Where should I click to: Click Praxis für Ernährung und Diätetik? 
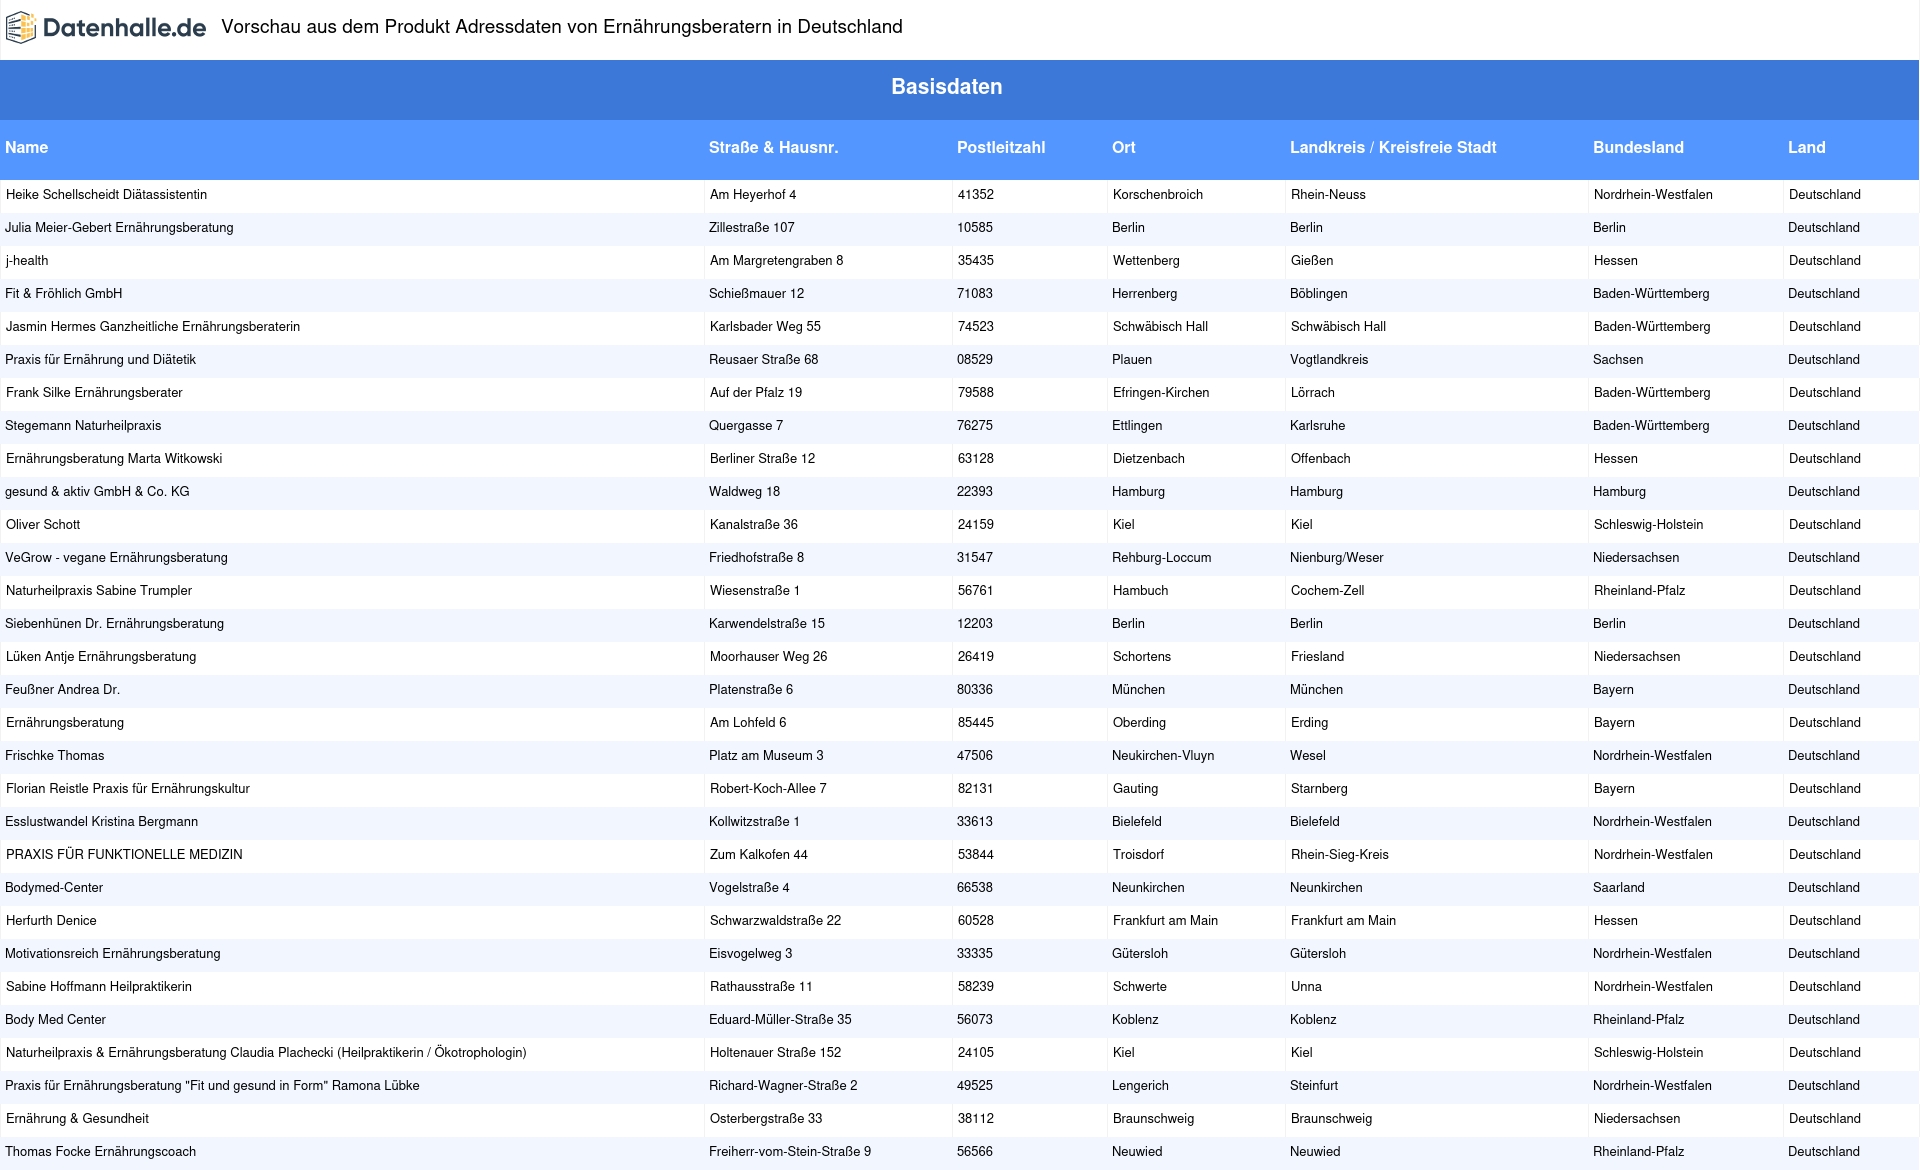pyautogui.click(x=100, y=360)
